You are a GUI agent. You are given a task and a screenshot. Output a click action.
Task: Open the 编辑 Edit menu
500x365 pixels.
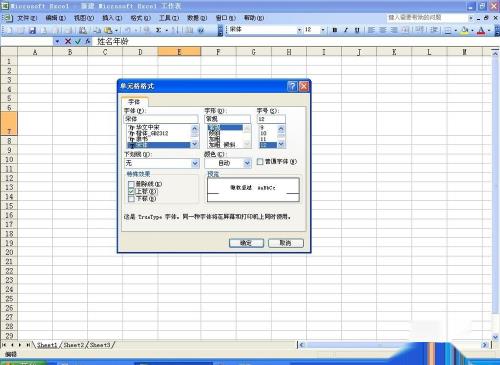tap(56, 18)
